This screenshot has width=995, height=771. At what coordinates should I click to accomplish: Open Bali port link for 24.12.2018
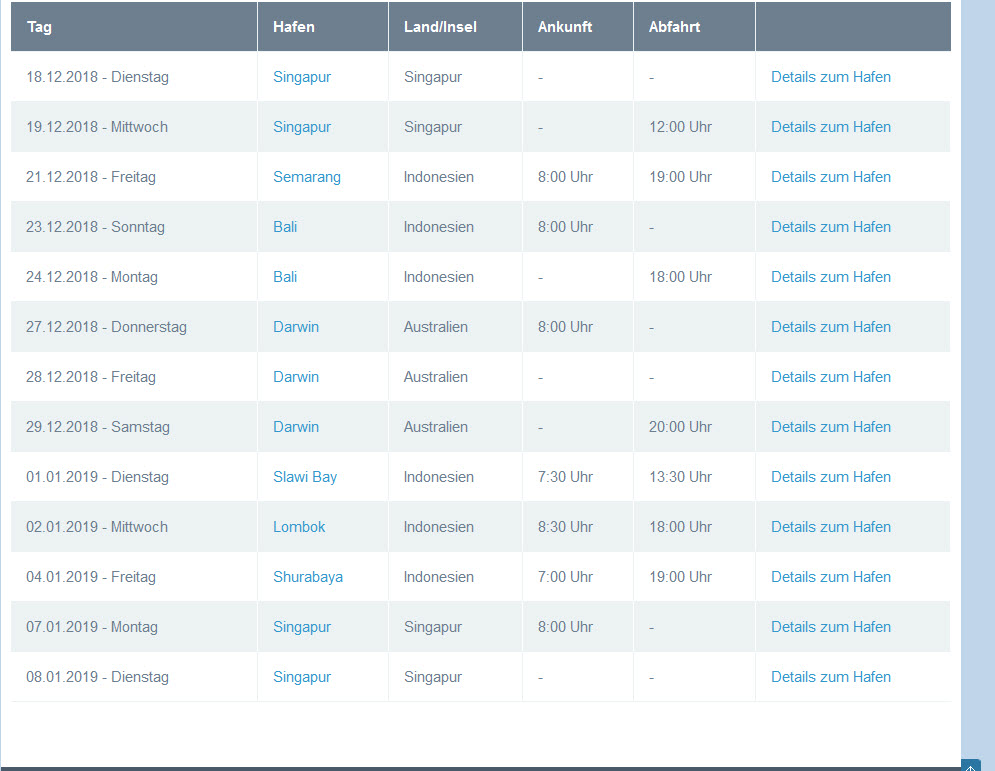[x=285, y=277]
